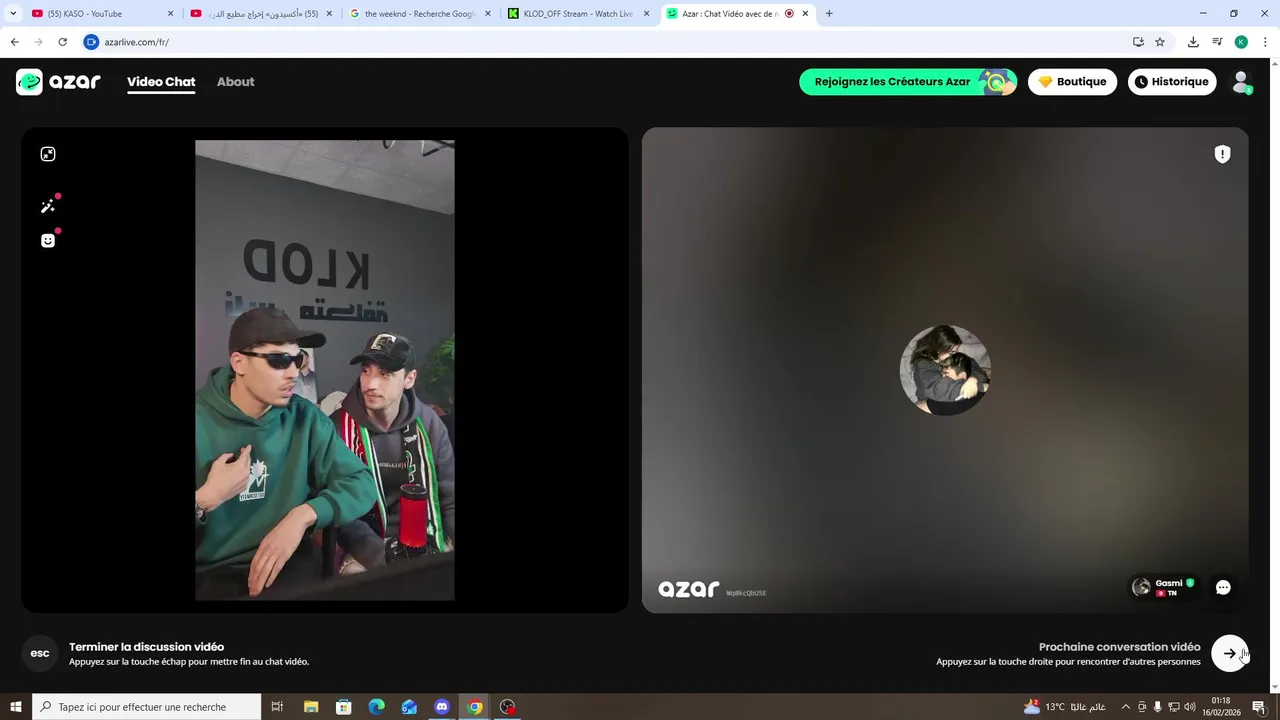The image size is (1280, 720).
Task: Click the browser forward arrow
Action: click(x=38, y=42)
